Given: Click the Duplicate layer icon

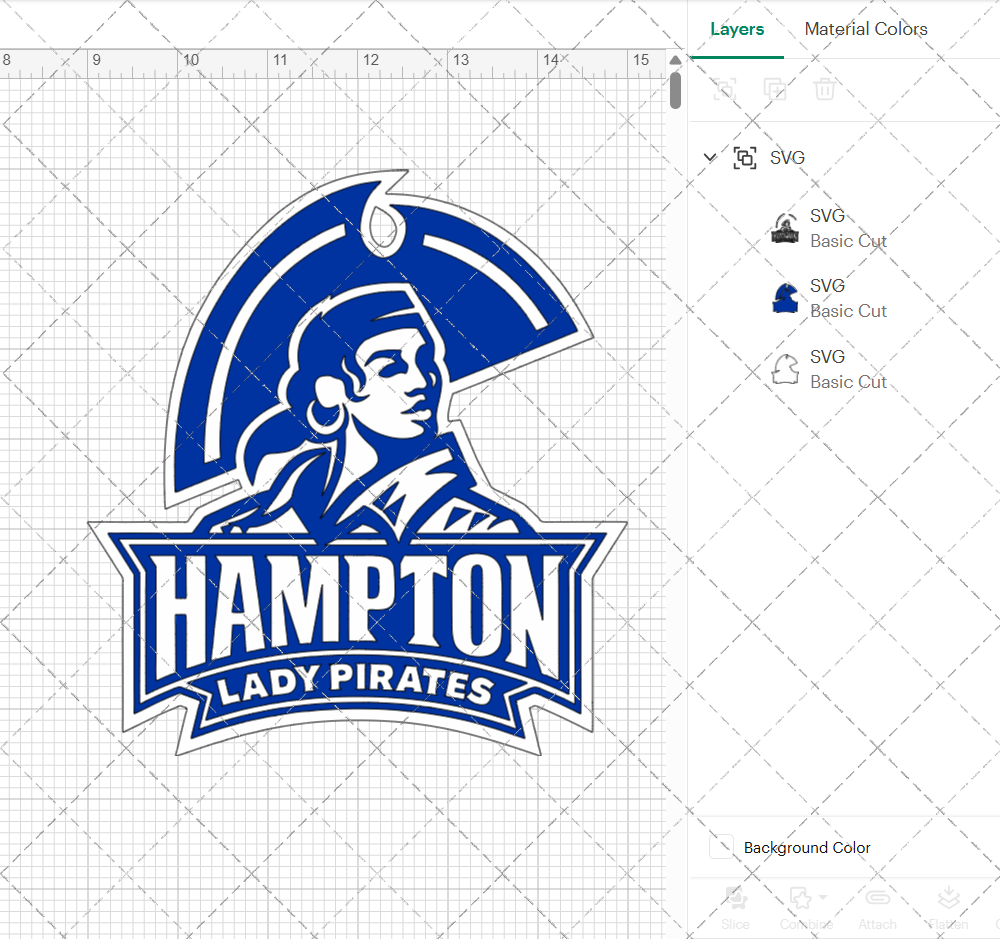Looking at the screenshot, I should coord(774,89).
